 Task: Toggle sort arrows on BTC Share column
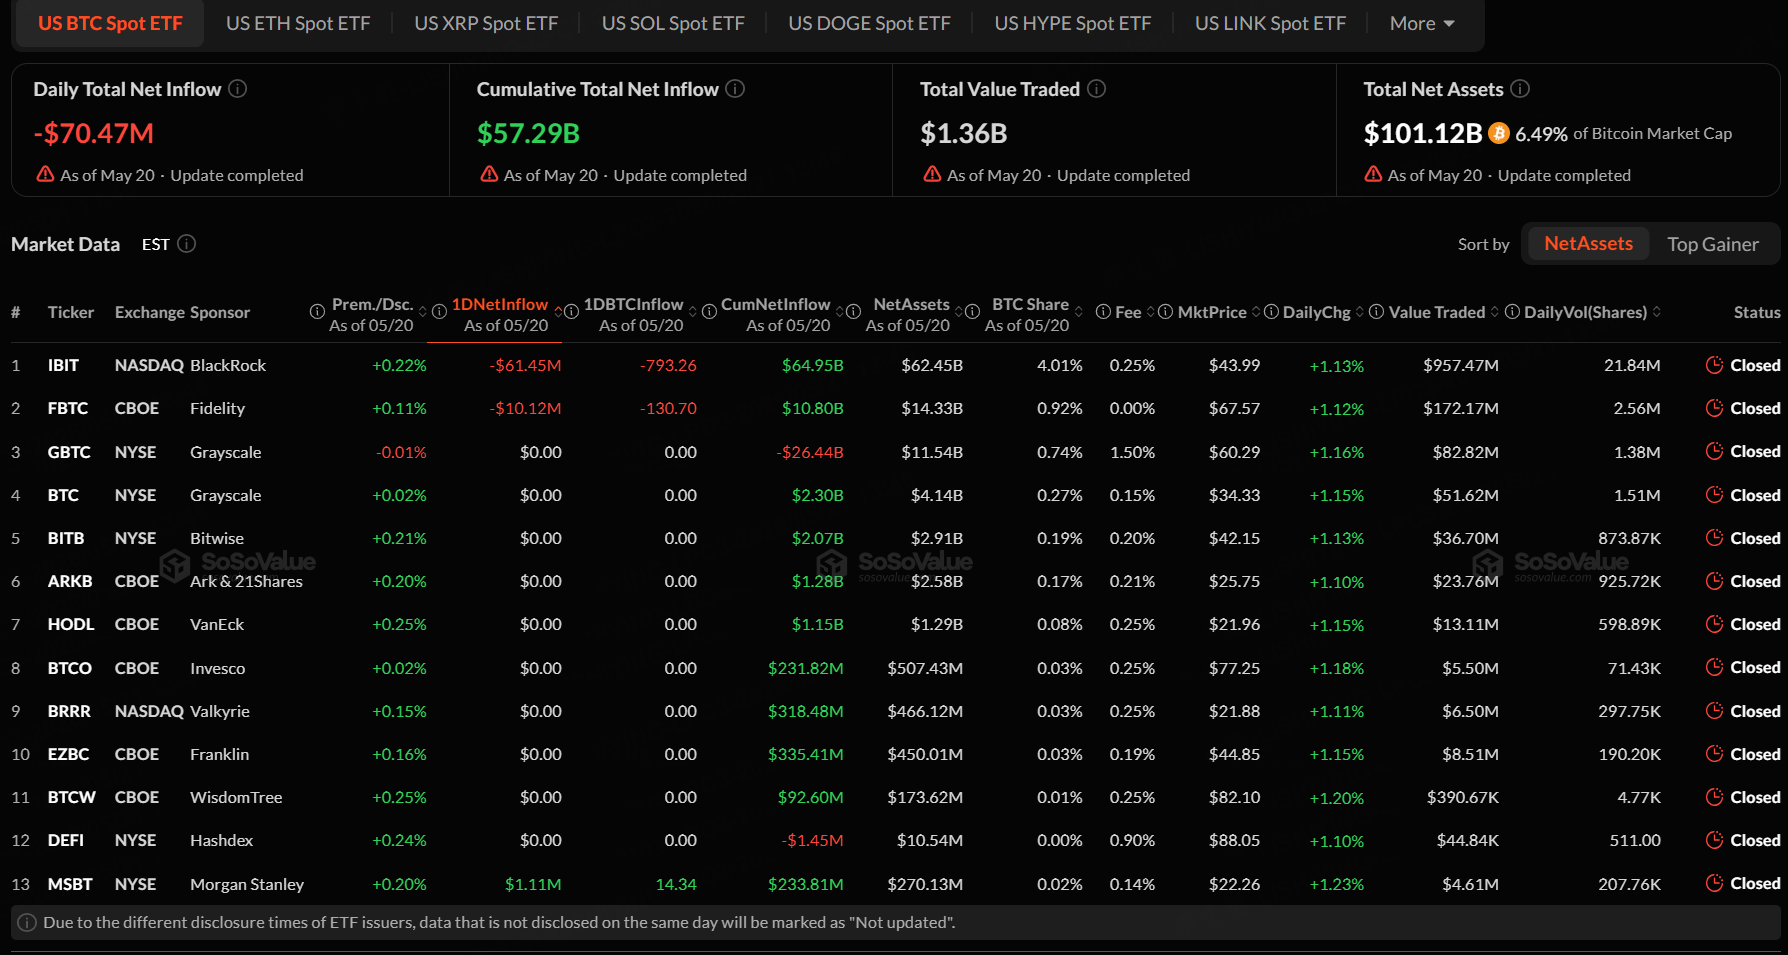coord(1079,312)
